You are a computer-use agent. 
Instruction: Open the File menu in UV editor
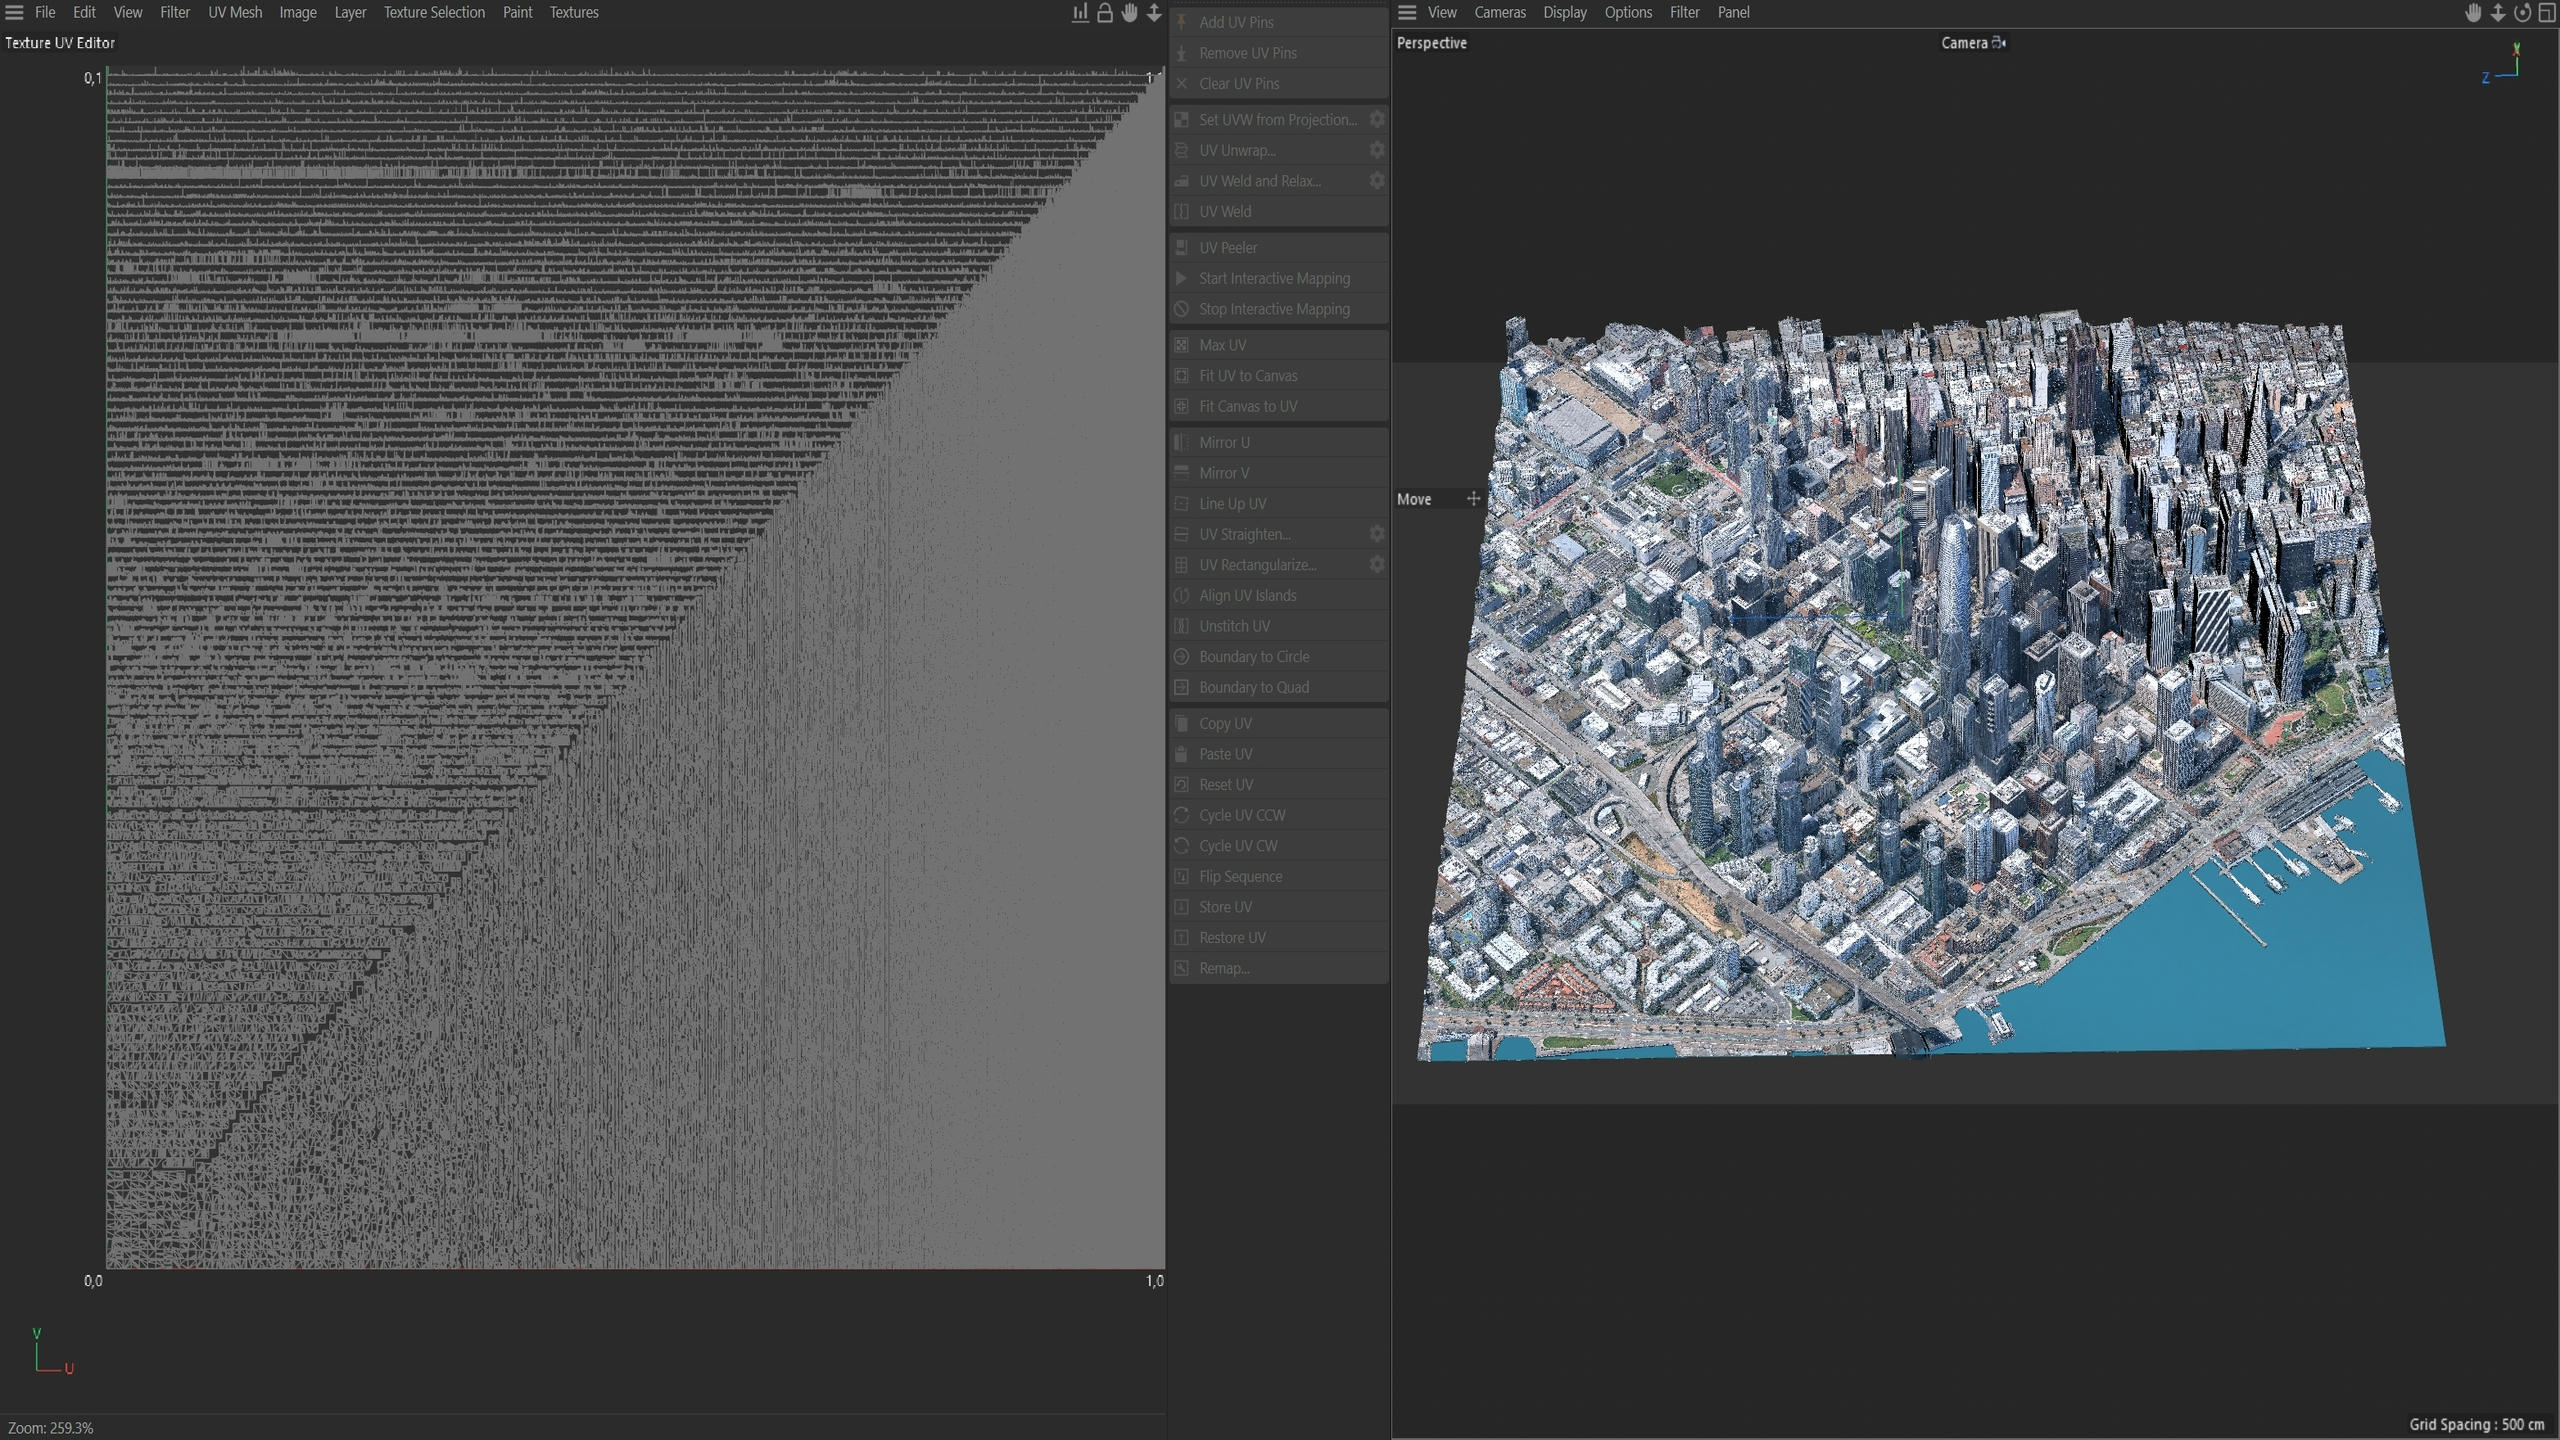tap(45, 12)
